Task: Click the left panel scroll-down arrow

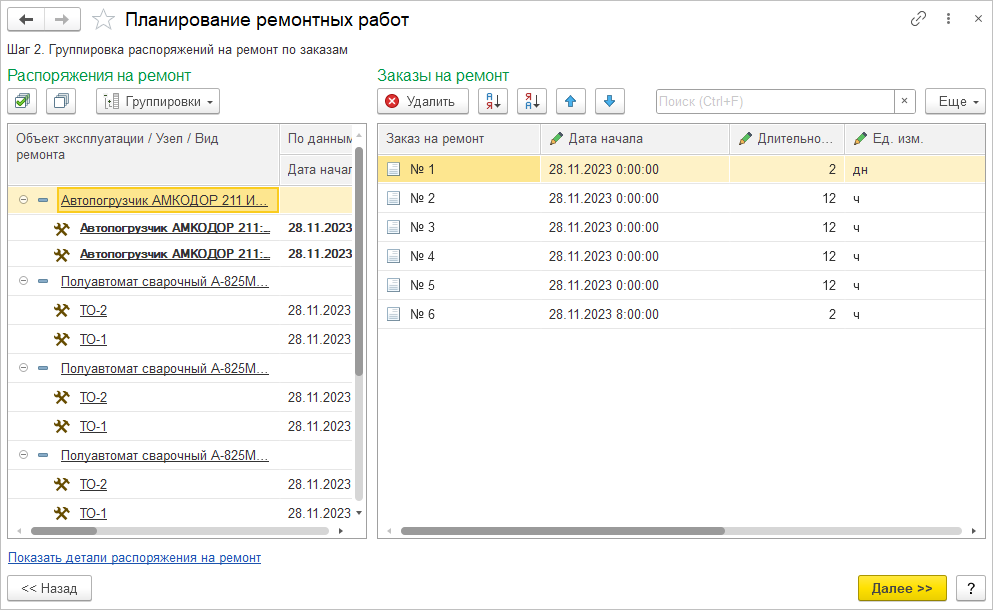Action: [x=359, y=513]
